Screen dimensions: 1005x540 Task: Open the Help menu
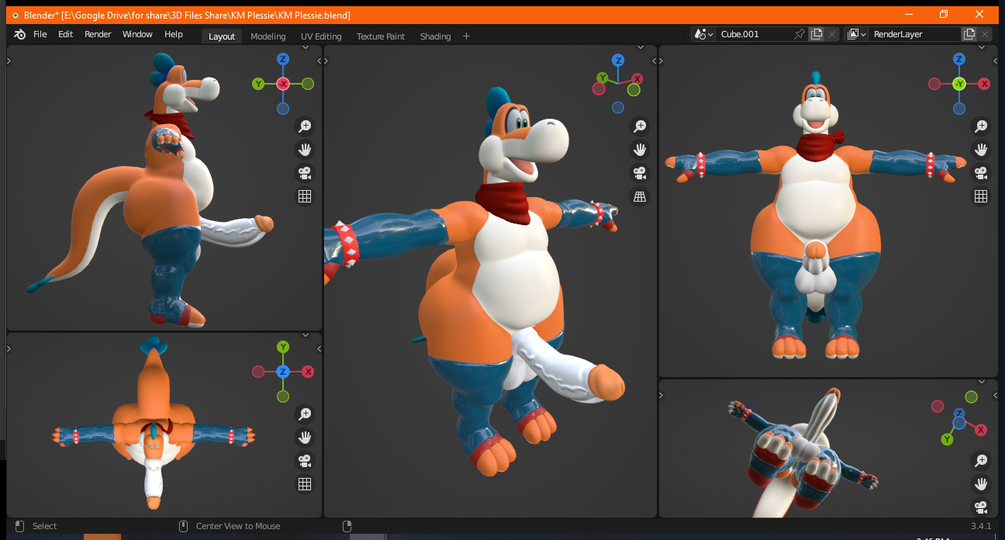click(x=173, y=35)
